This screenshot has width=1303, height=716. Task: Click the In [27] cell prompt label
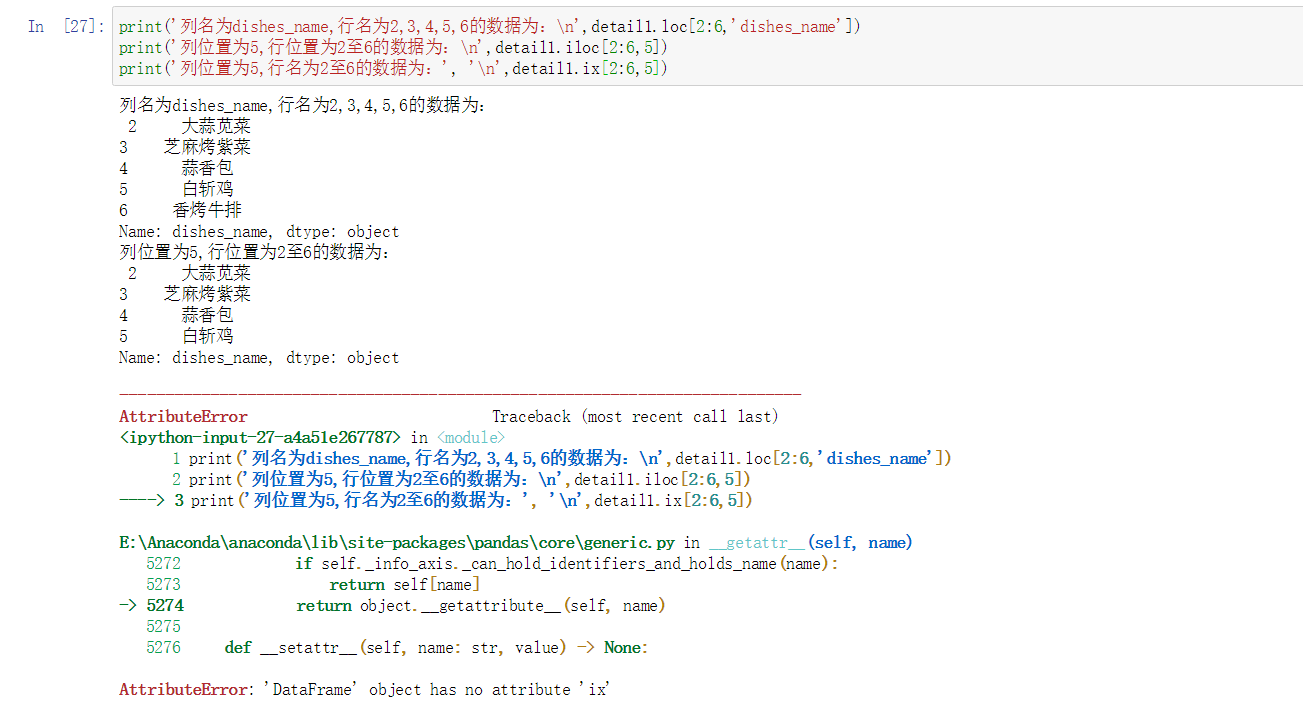pyautogui.click(x=65, y=27)
